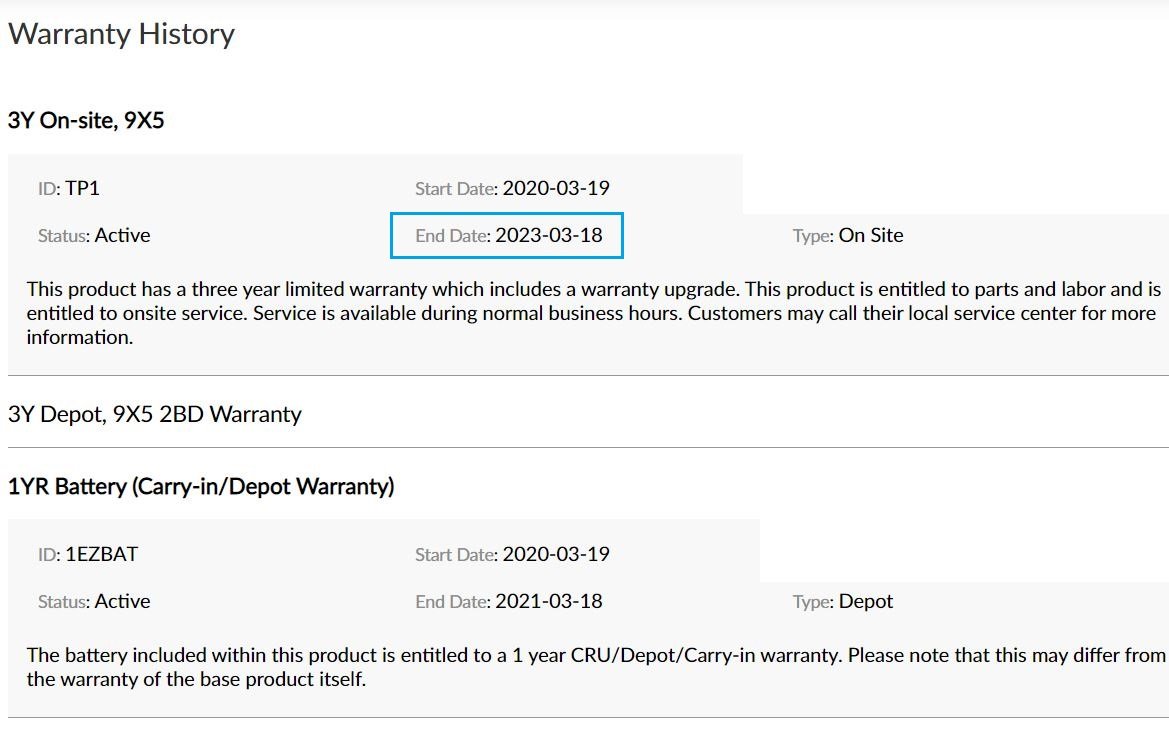Collapse the 1YR Battery warranty section
The height and width of the screenshot is (731, 1169).
click(x=201, y=486)
